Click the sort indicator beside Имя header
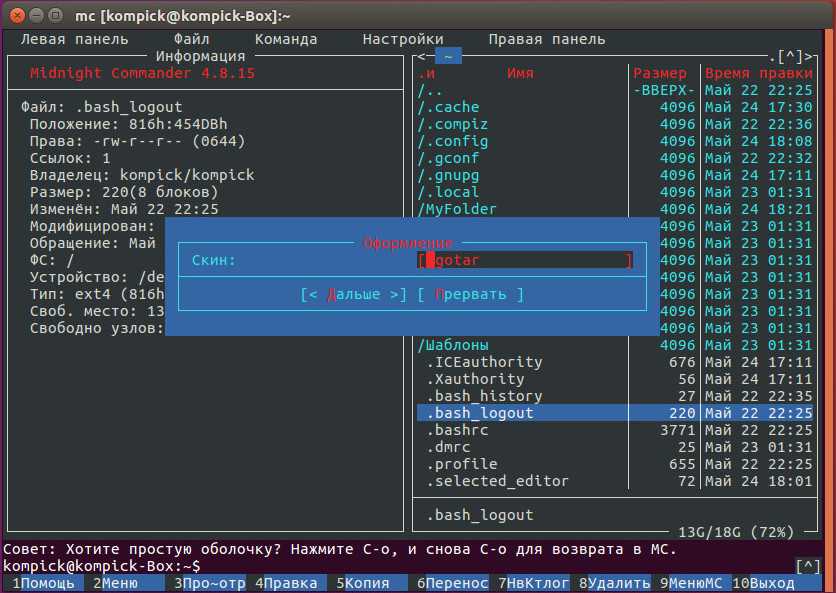This screenshot has width=836, height=593. [426, 73]
